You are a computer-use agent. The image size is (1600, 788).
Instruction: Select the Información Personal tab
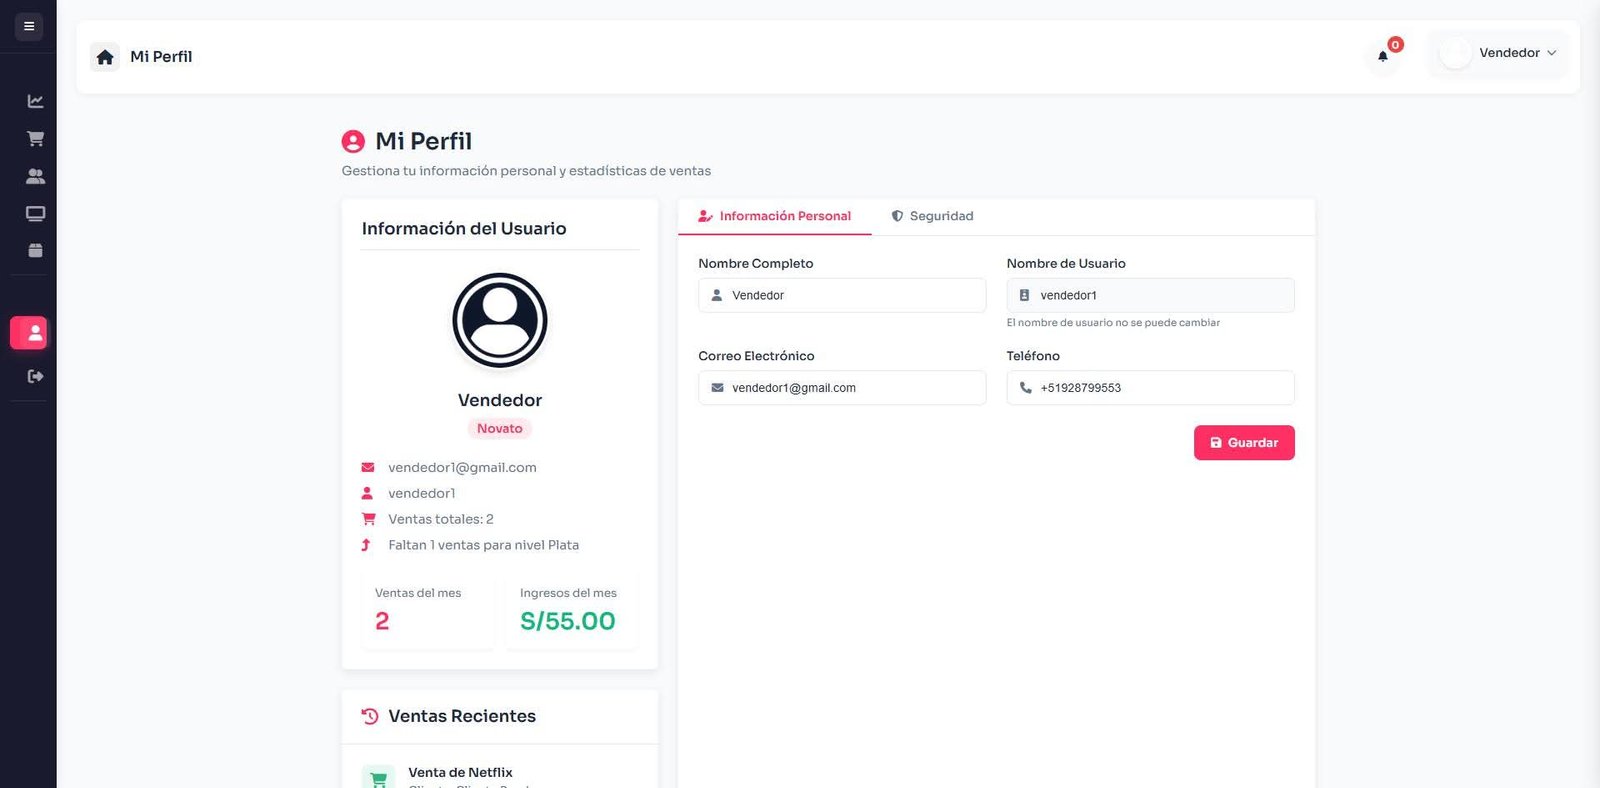click(x=775, y=216)
